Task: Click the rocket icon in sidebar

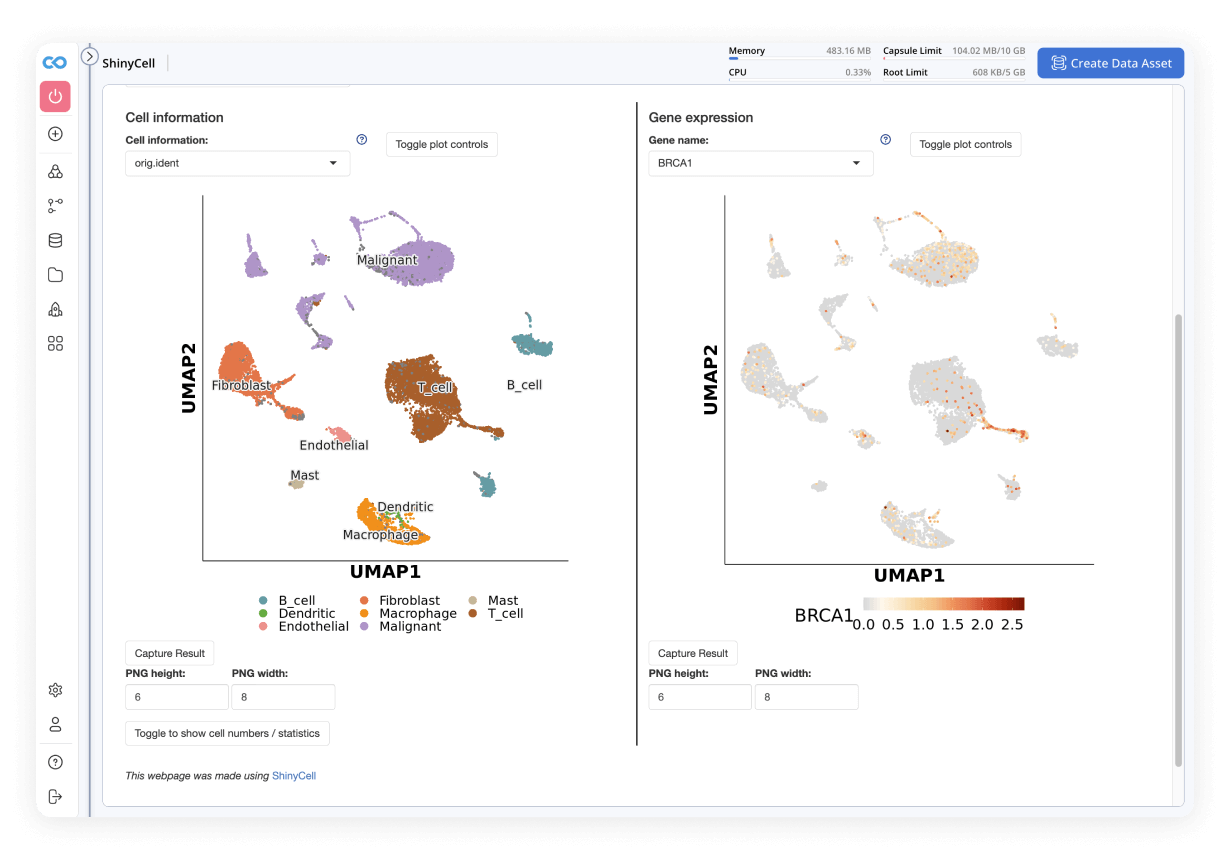Action: [55, 310]
